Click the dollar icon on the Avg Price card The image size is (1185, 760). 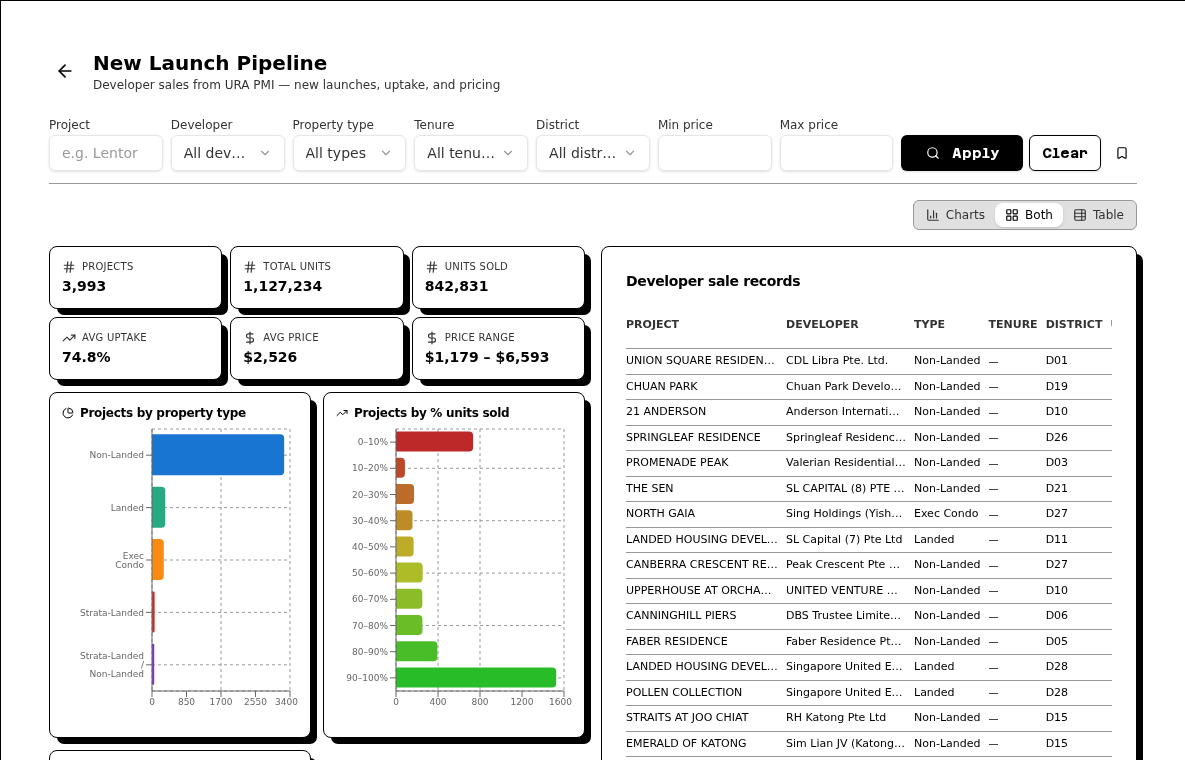[x=250, y=338]
